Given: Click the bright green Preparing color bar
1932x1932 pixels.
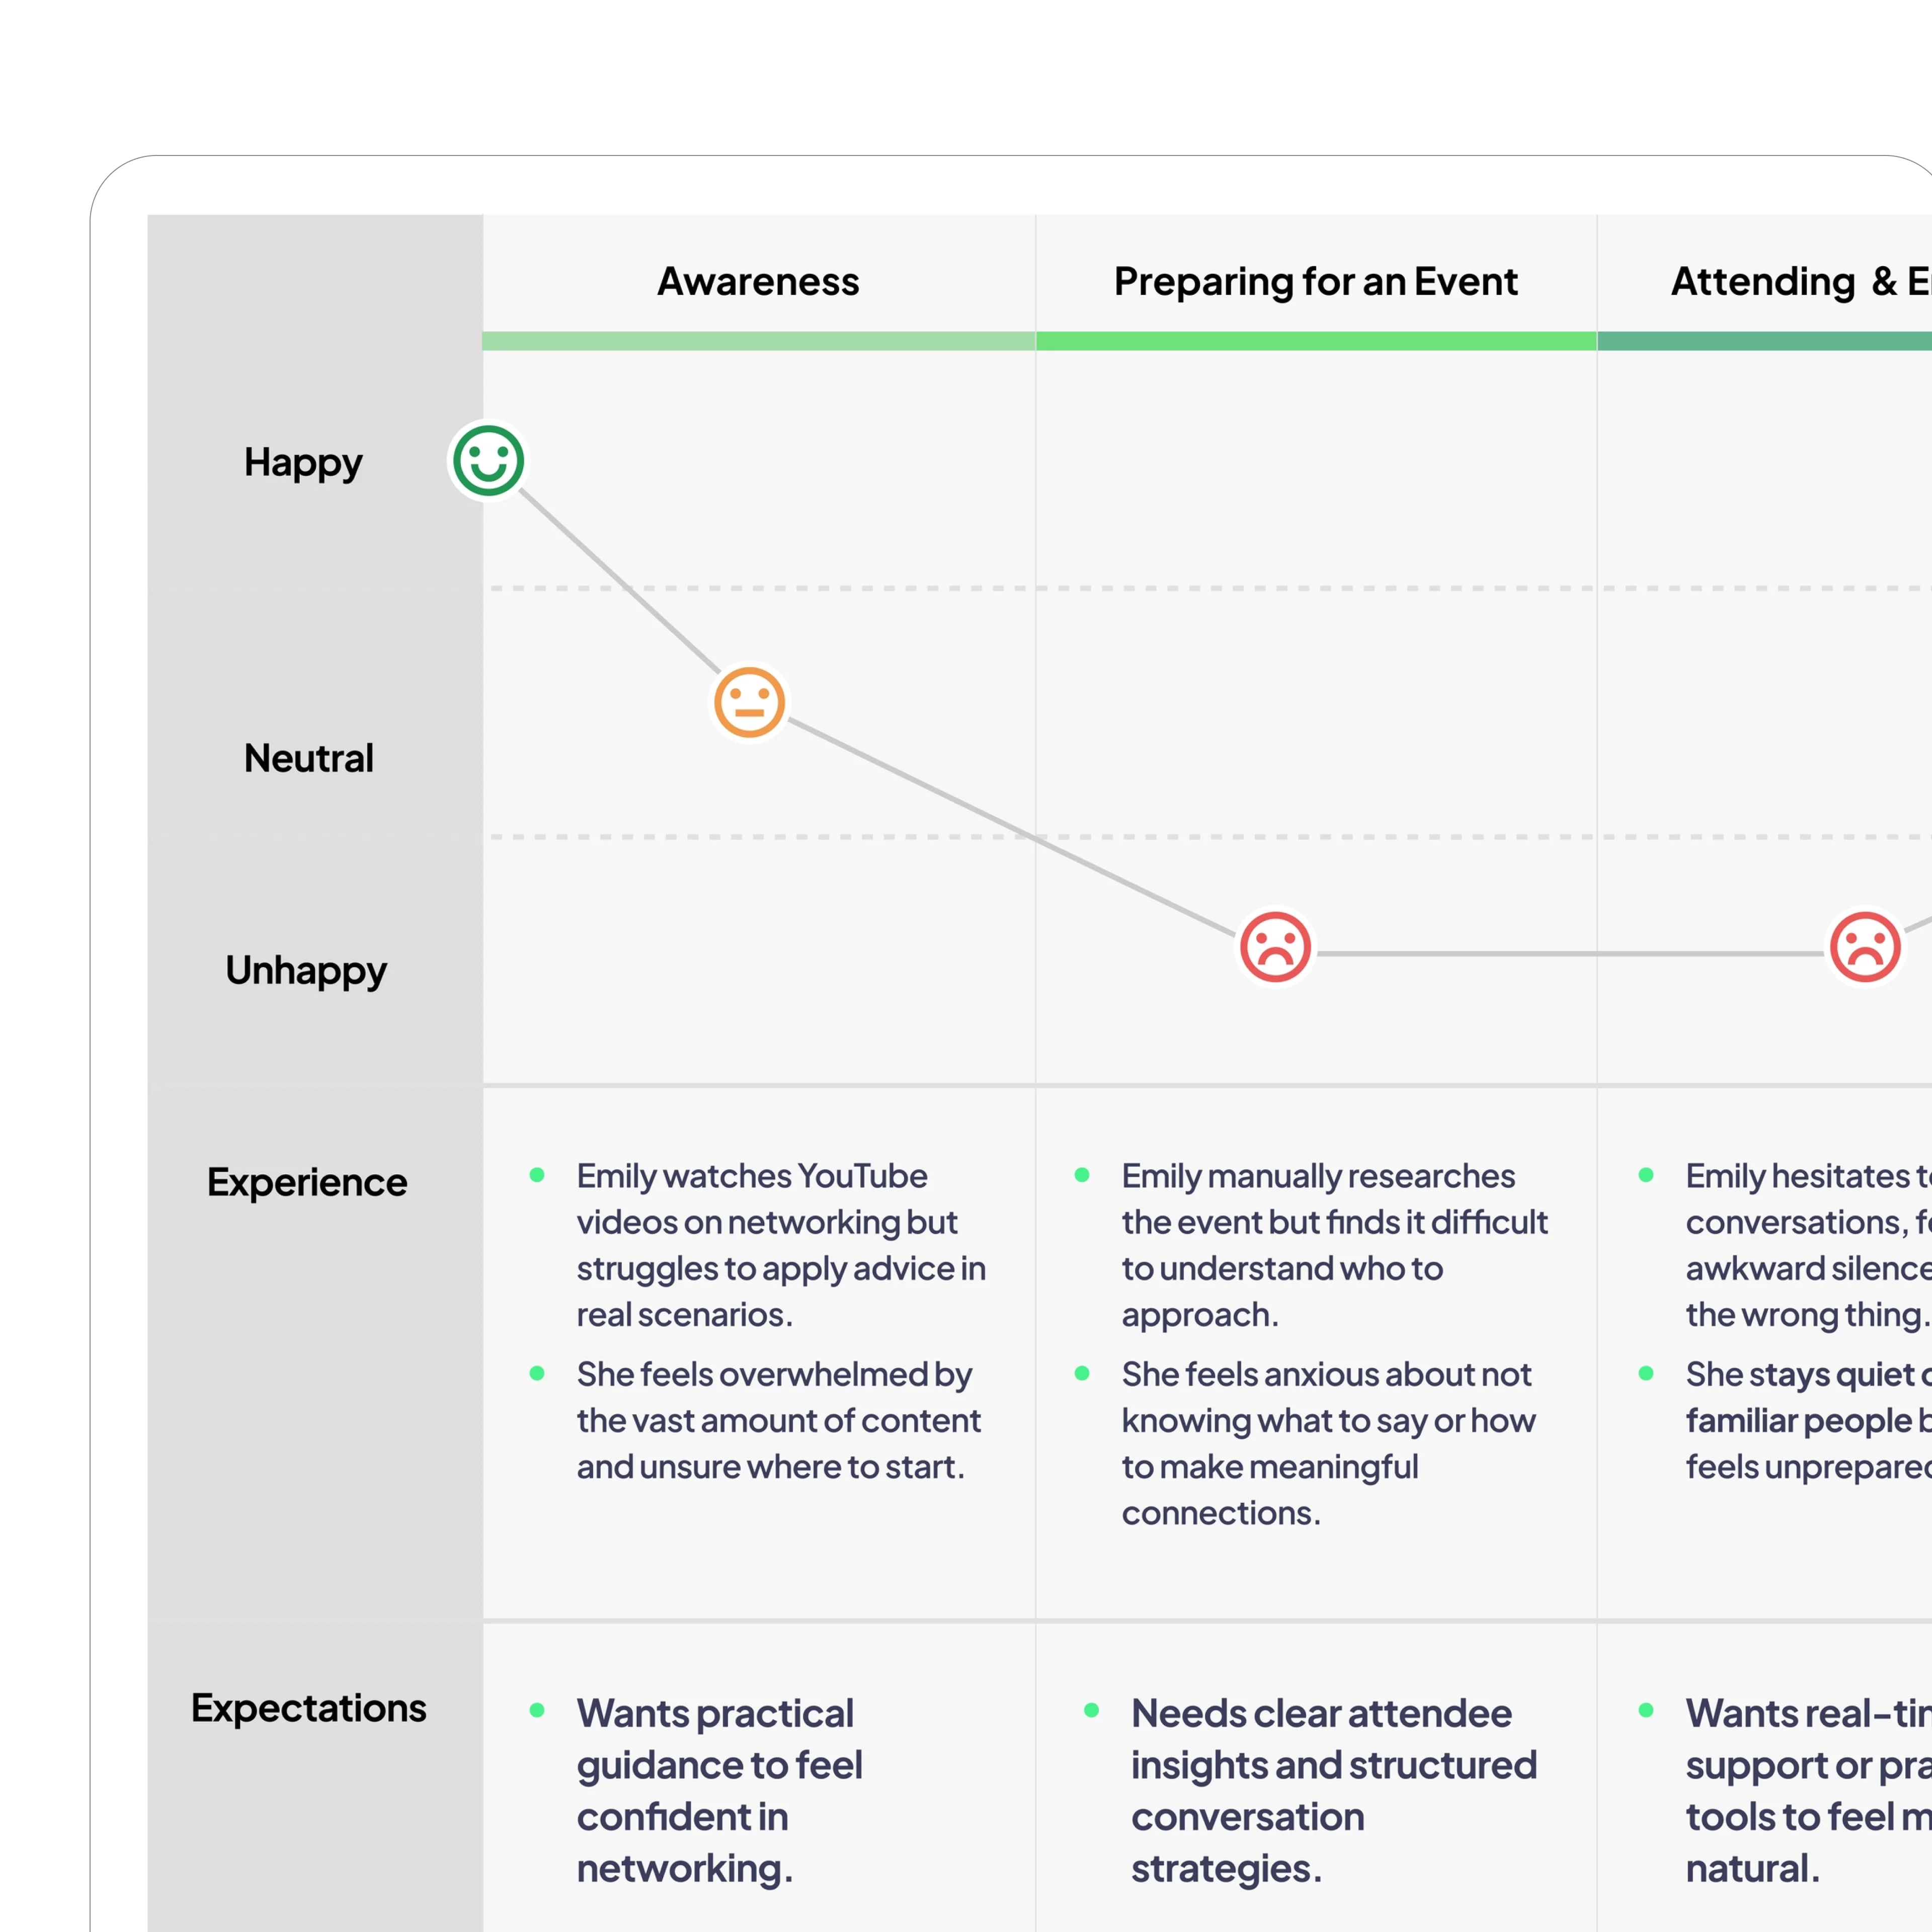Looking at the screenshot, I should (1315, 341).
